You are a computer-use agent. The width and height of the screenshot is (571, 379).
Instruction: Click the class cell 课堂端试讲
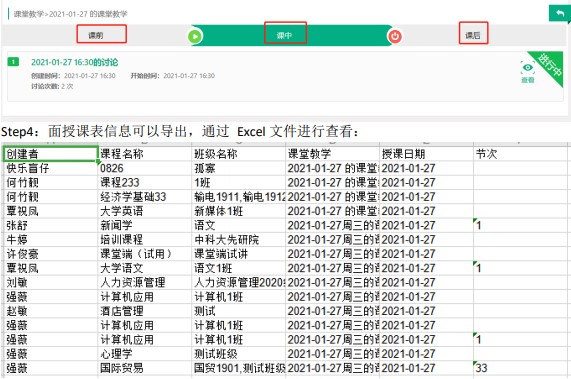point(239,254)
